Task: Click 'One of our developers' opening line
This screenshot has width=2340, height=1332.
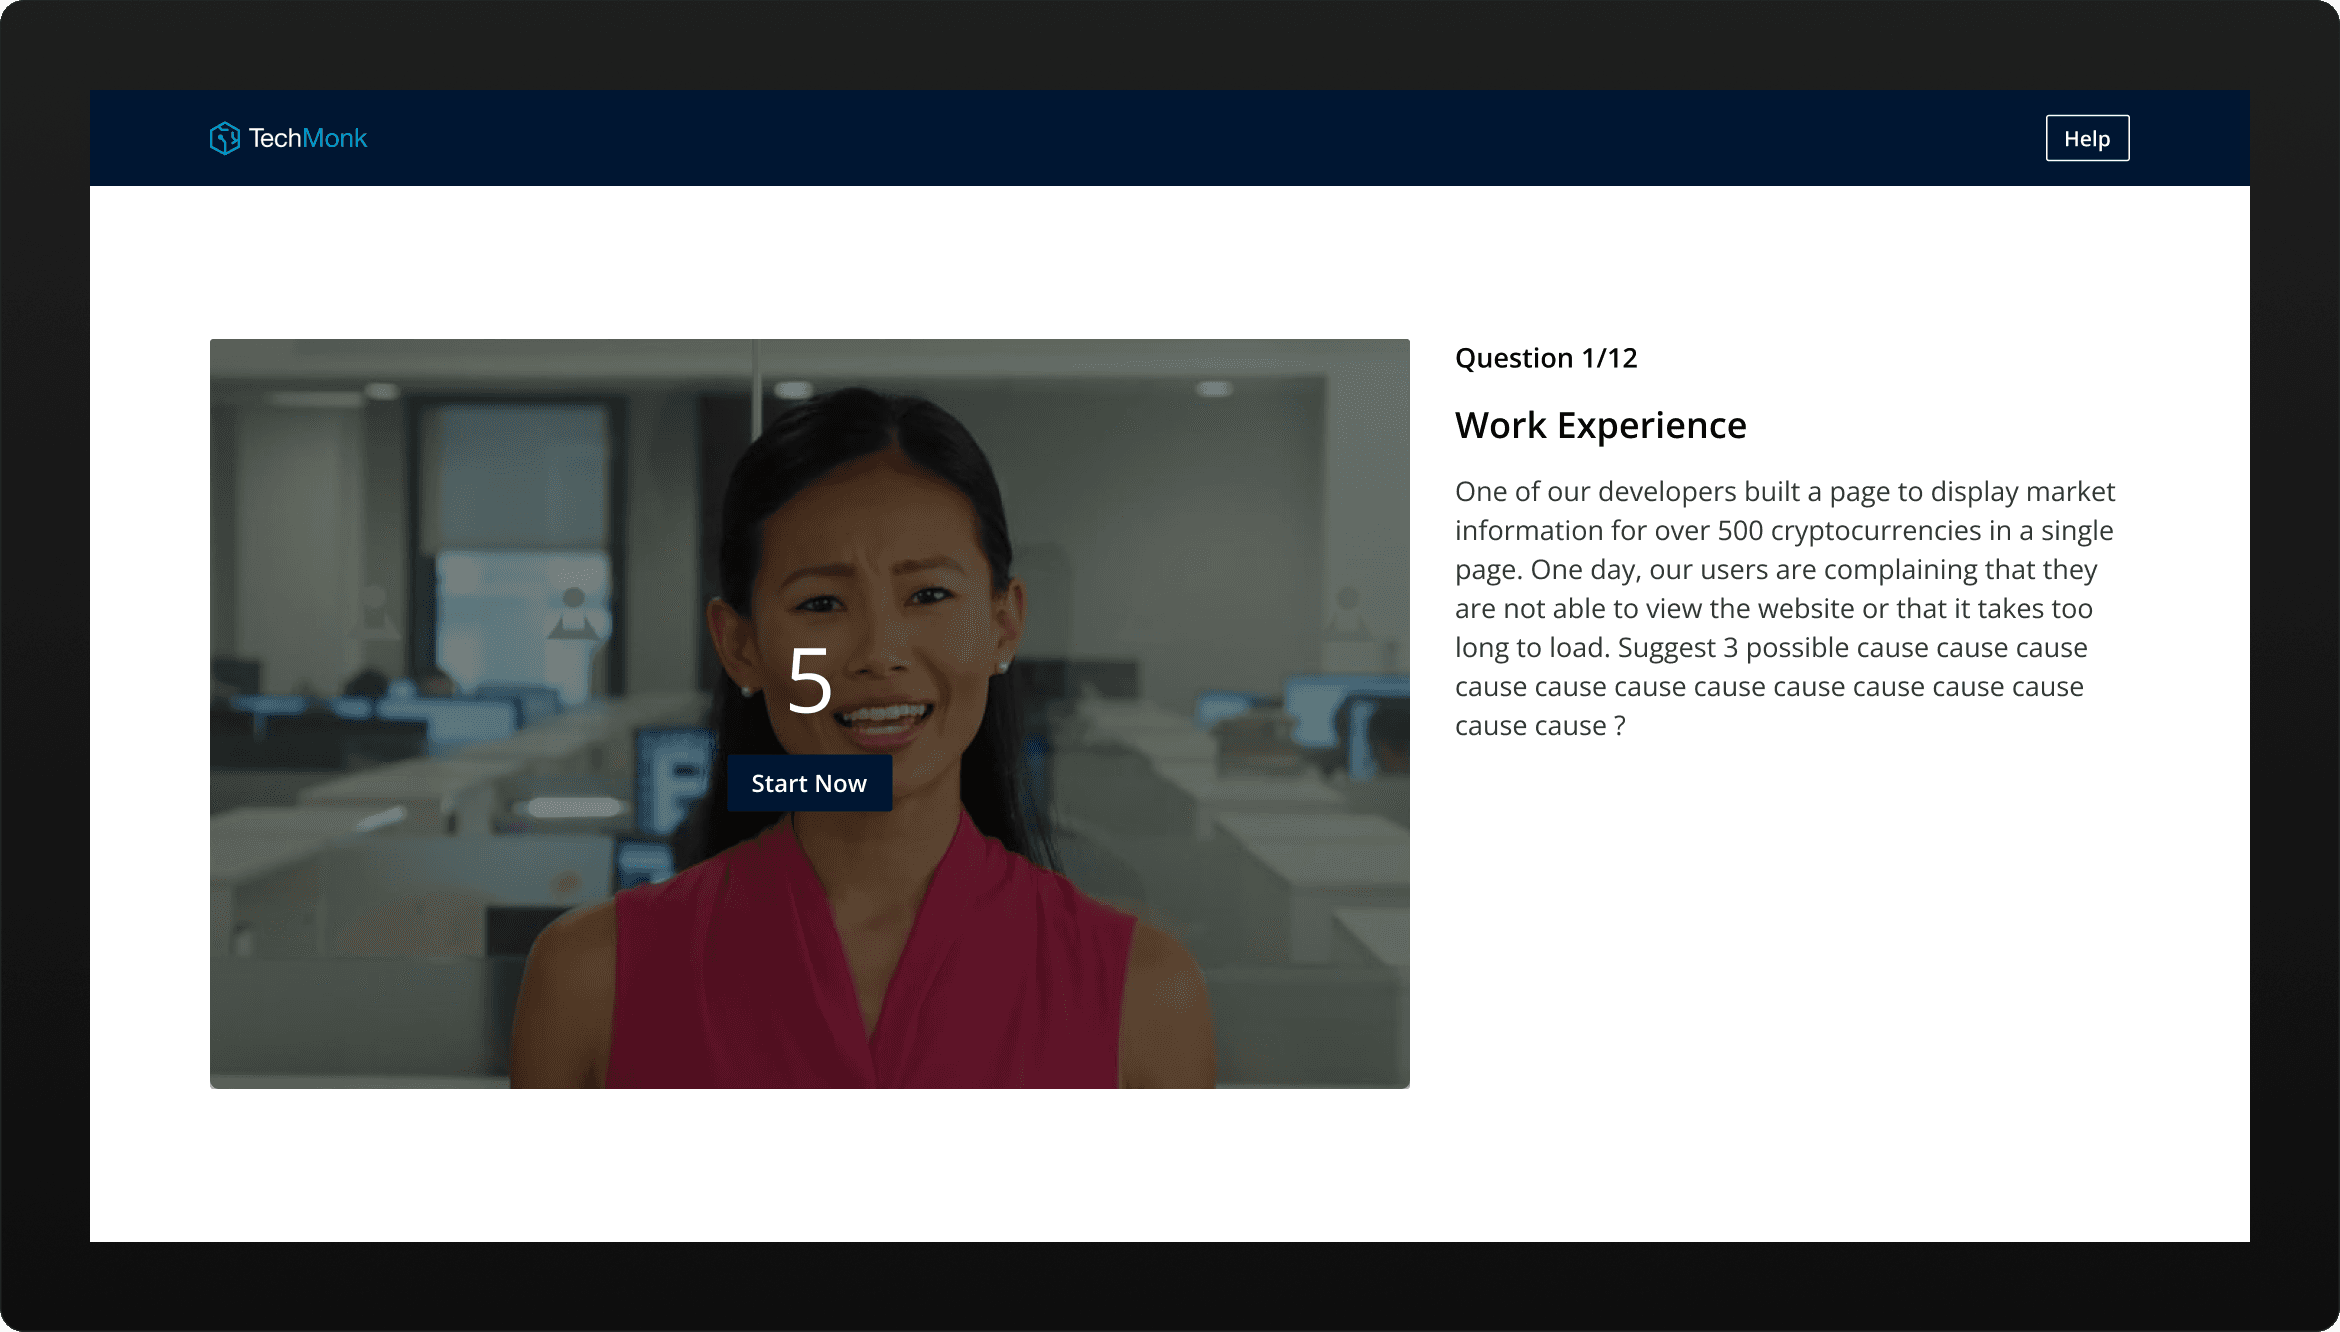Action: pyautogui.click(x=1595, y=492)
